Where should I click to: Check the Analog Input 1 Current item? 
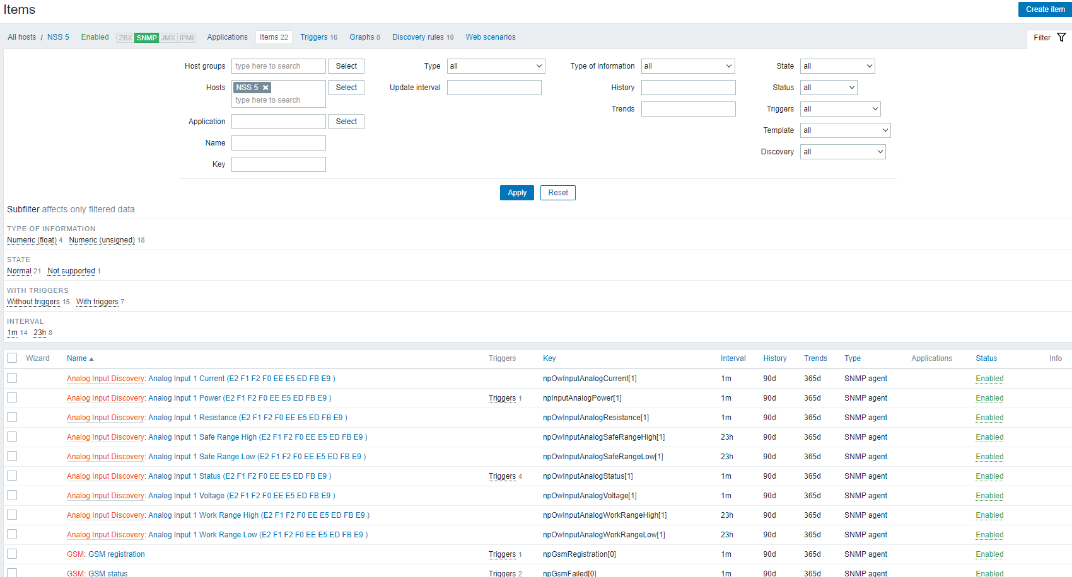(x=12, y=378)
